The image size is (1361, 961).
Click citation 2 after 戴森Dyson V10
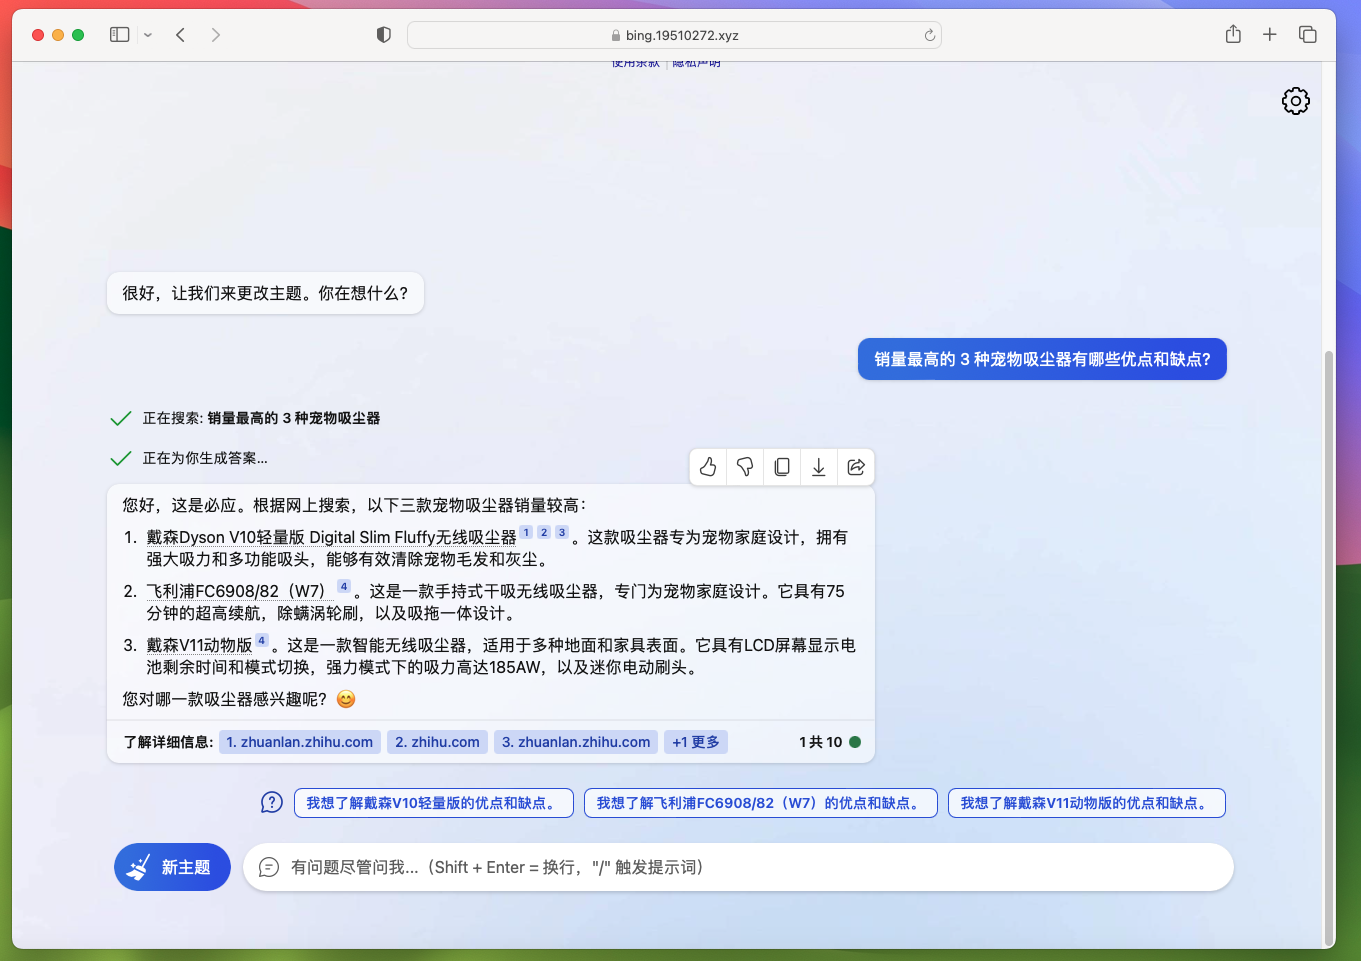(544, 533)
